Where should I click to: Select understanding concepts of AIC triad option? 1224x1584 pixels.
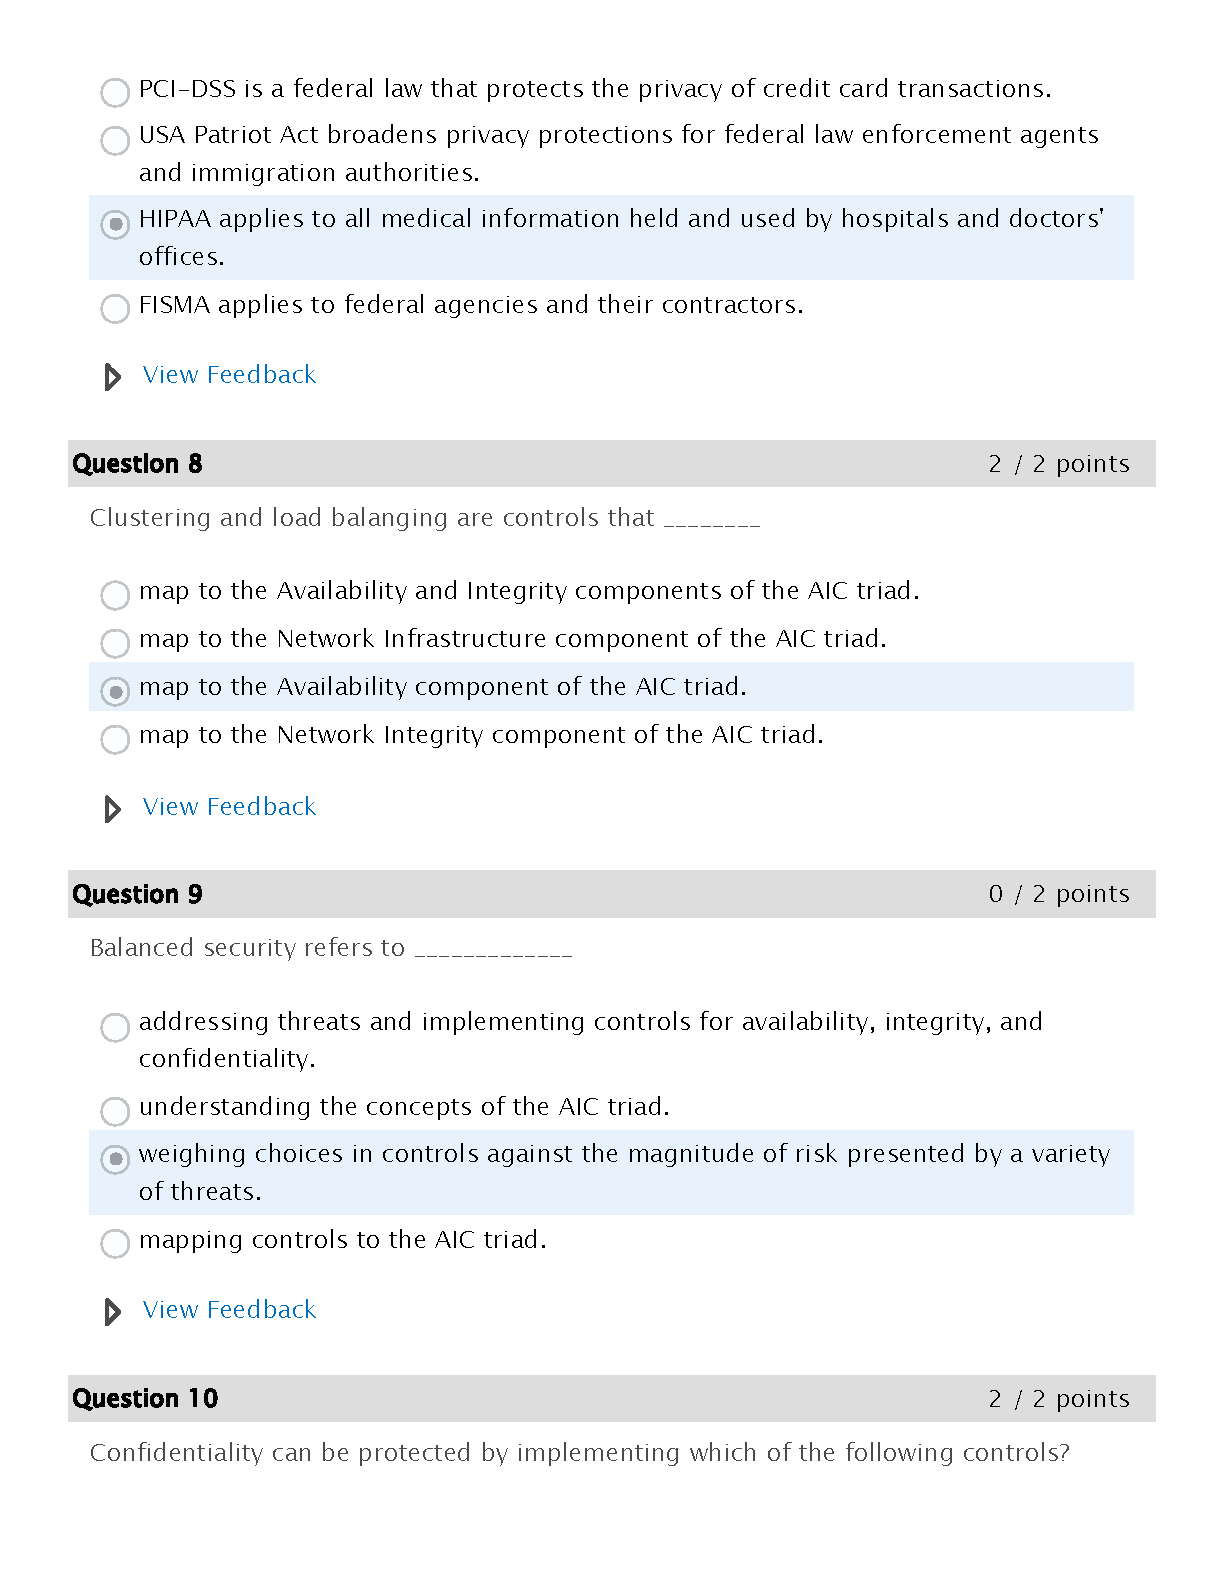coord(115,1111)
